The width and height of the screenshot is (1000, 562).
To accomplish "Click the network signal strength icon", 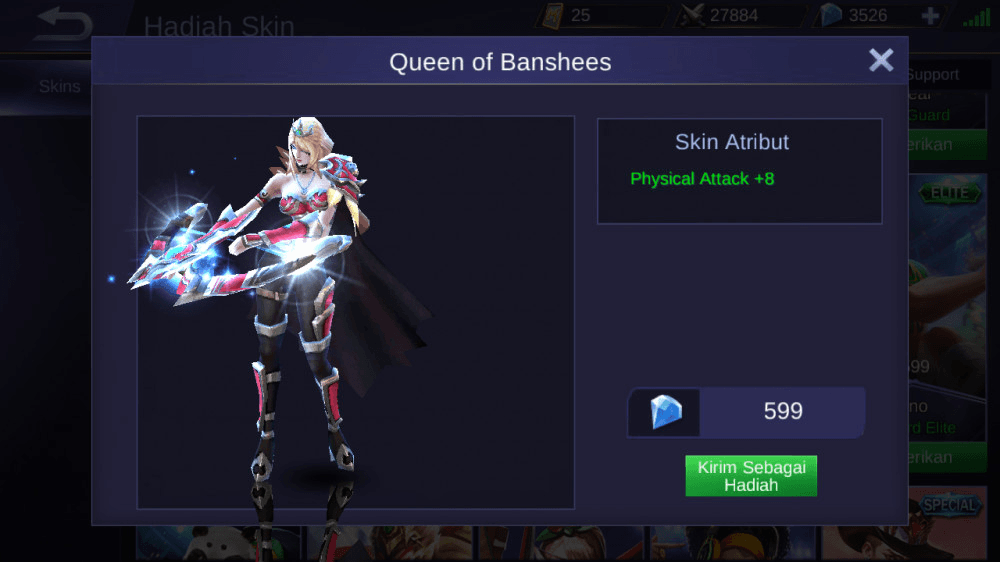I will [976, 17].
